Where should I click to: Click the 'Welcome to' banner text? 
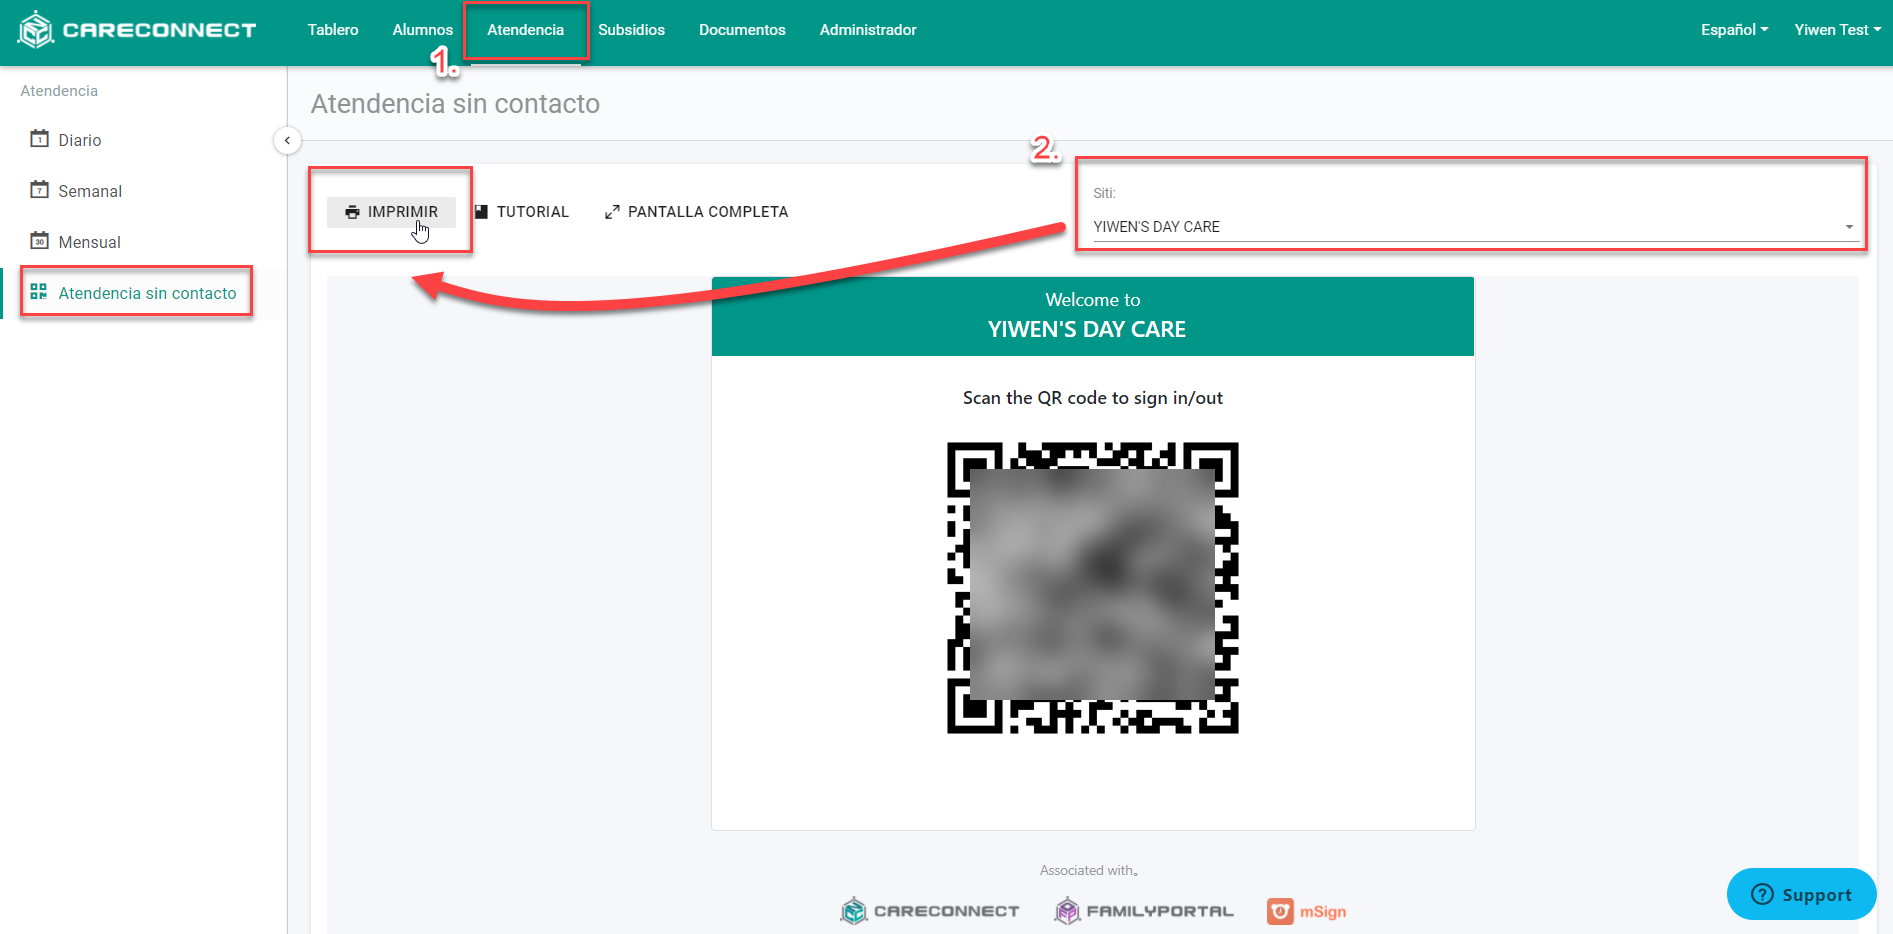[x=1093, y=300]
